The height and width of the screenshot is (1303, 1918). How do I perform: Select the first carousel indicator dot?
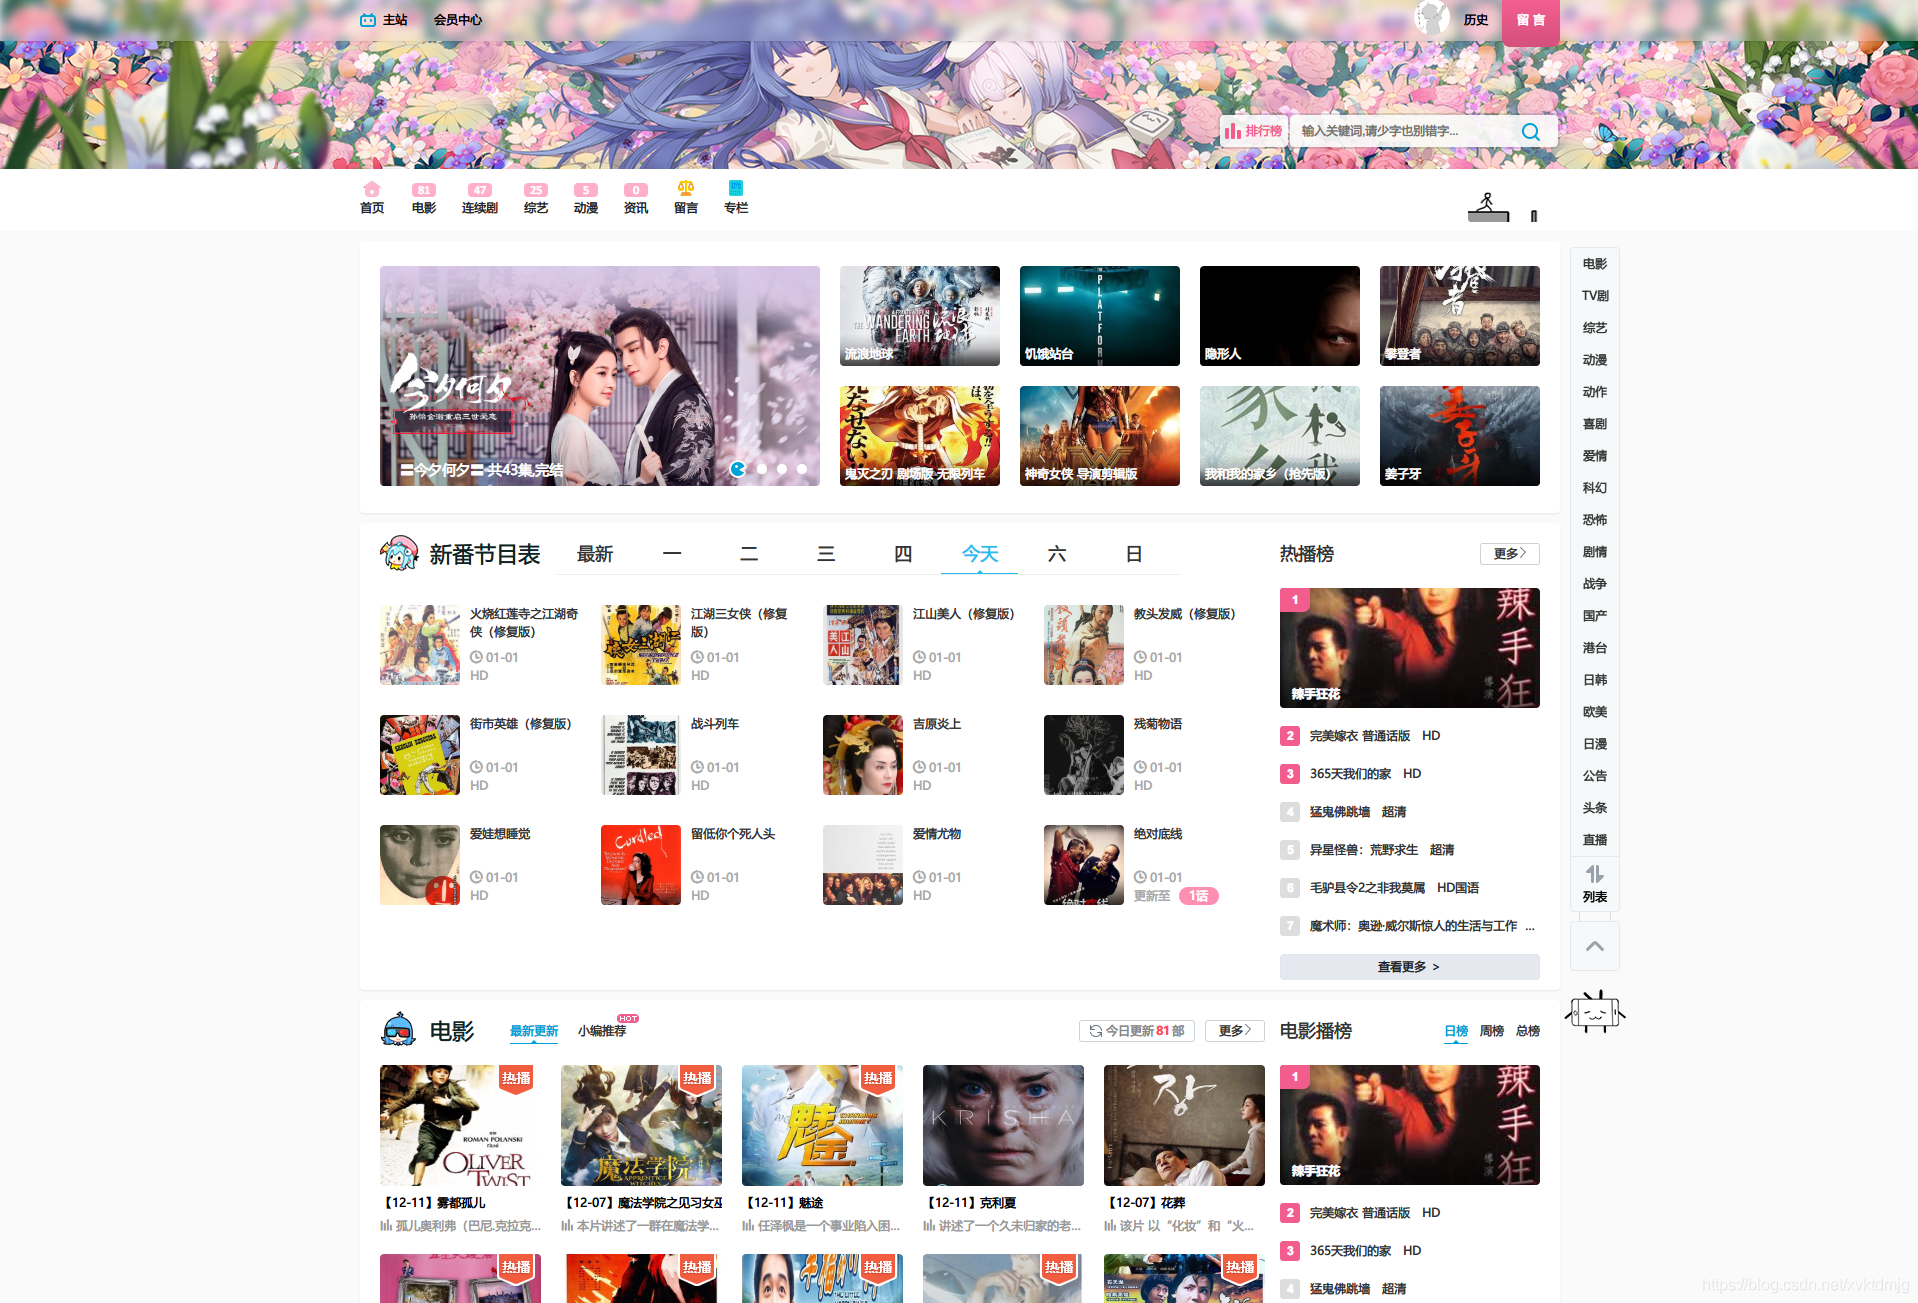738,469
